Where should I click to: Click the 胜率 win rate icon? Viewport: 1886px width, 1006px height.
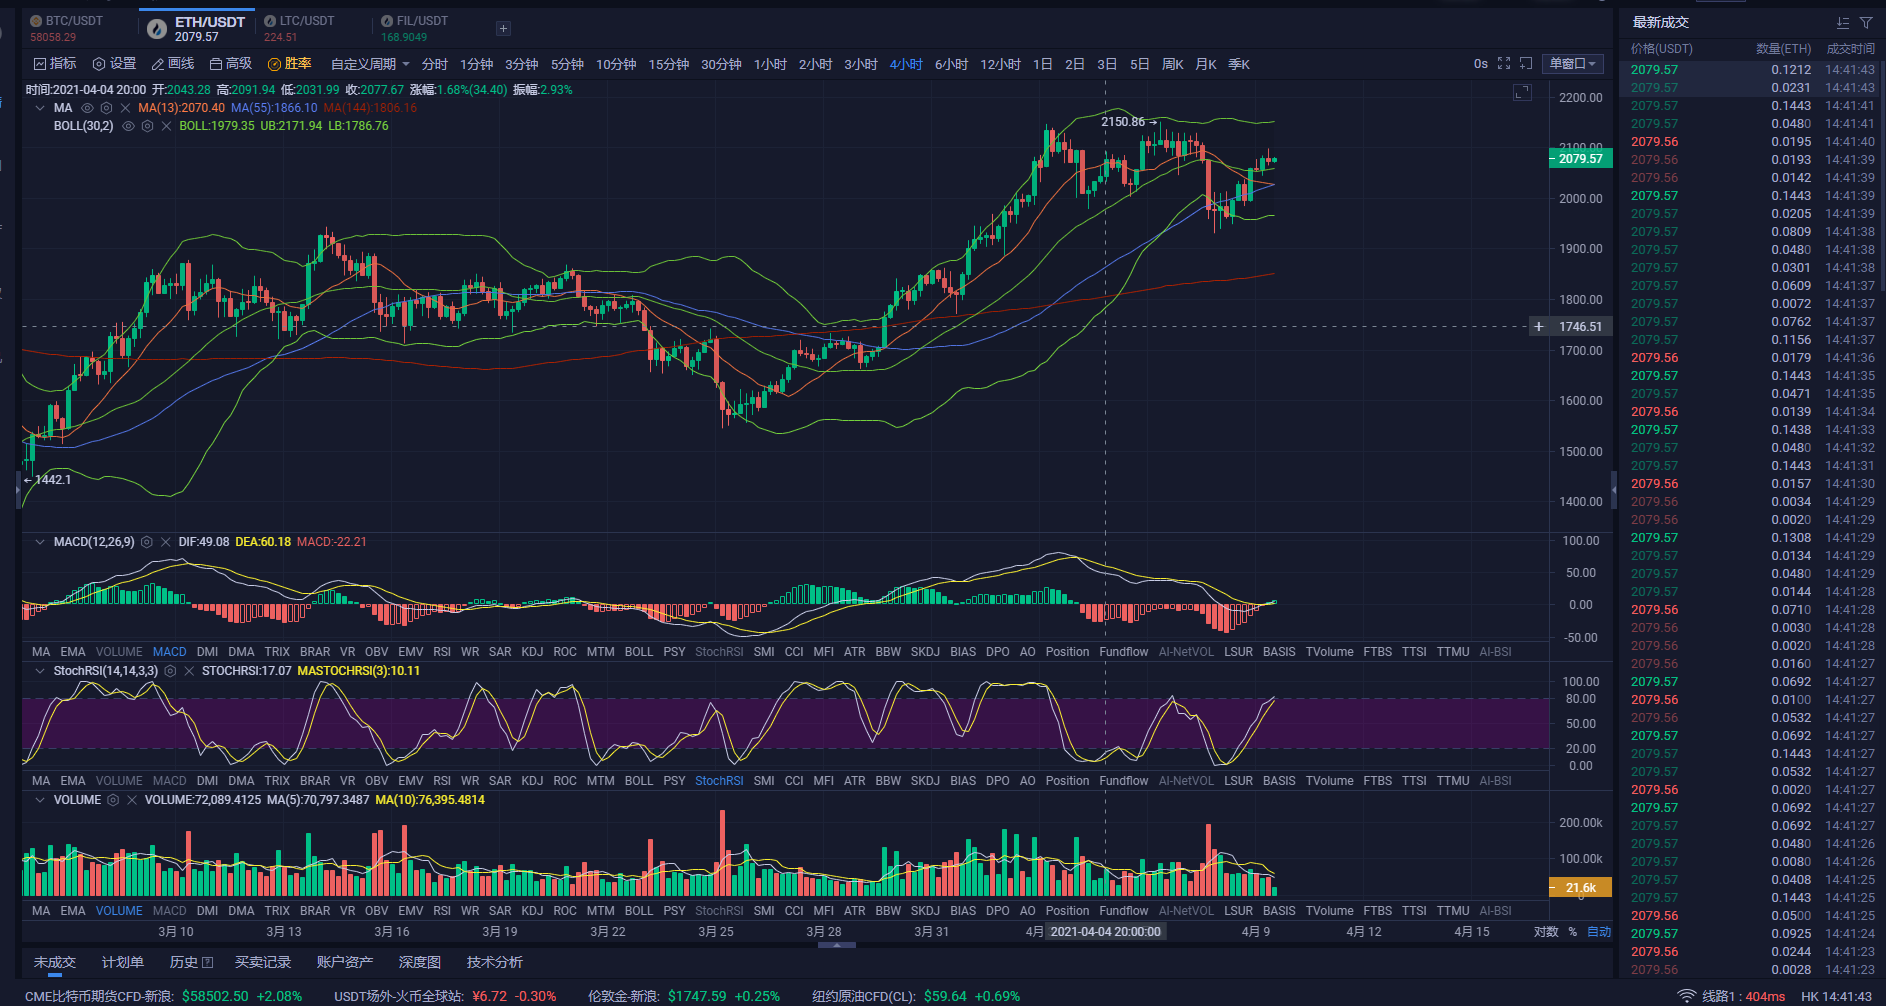pyautogui.click(x=274, y=64)
